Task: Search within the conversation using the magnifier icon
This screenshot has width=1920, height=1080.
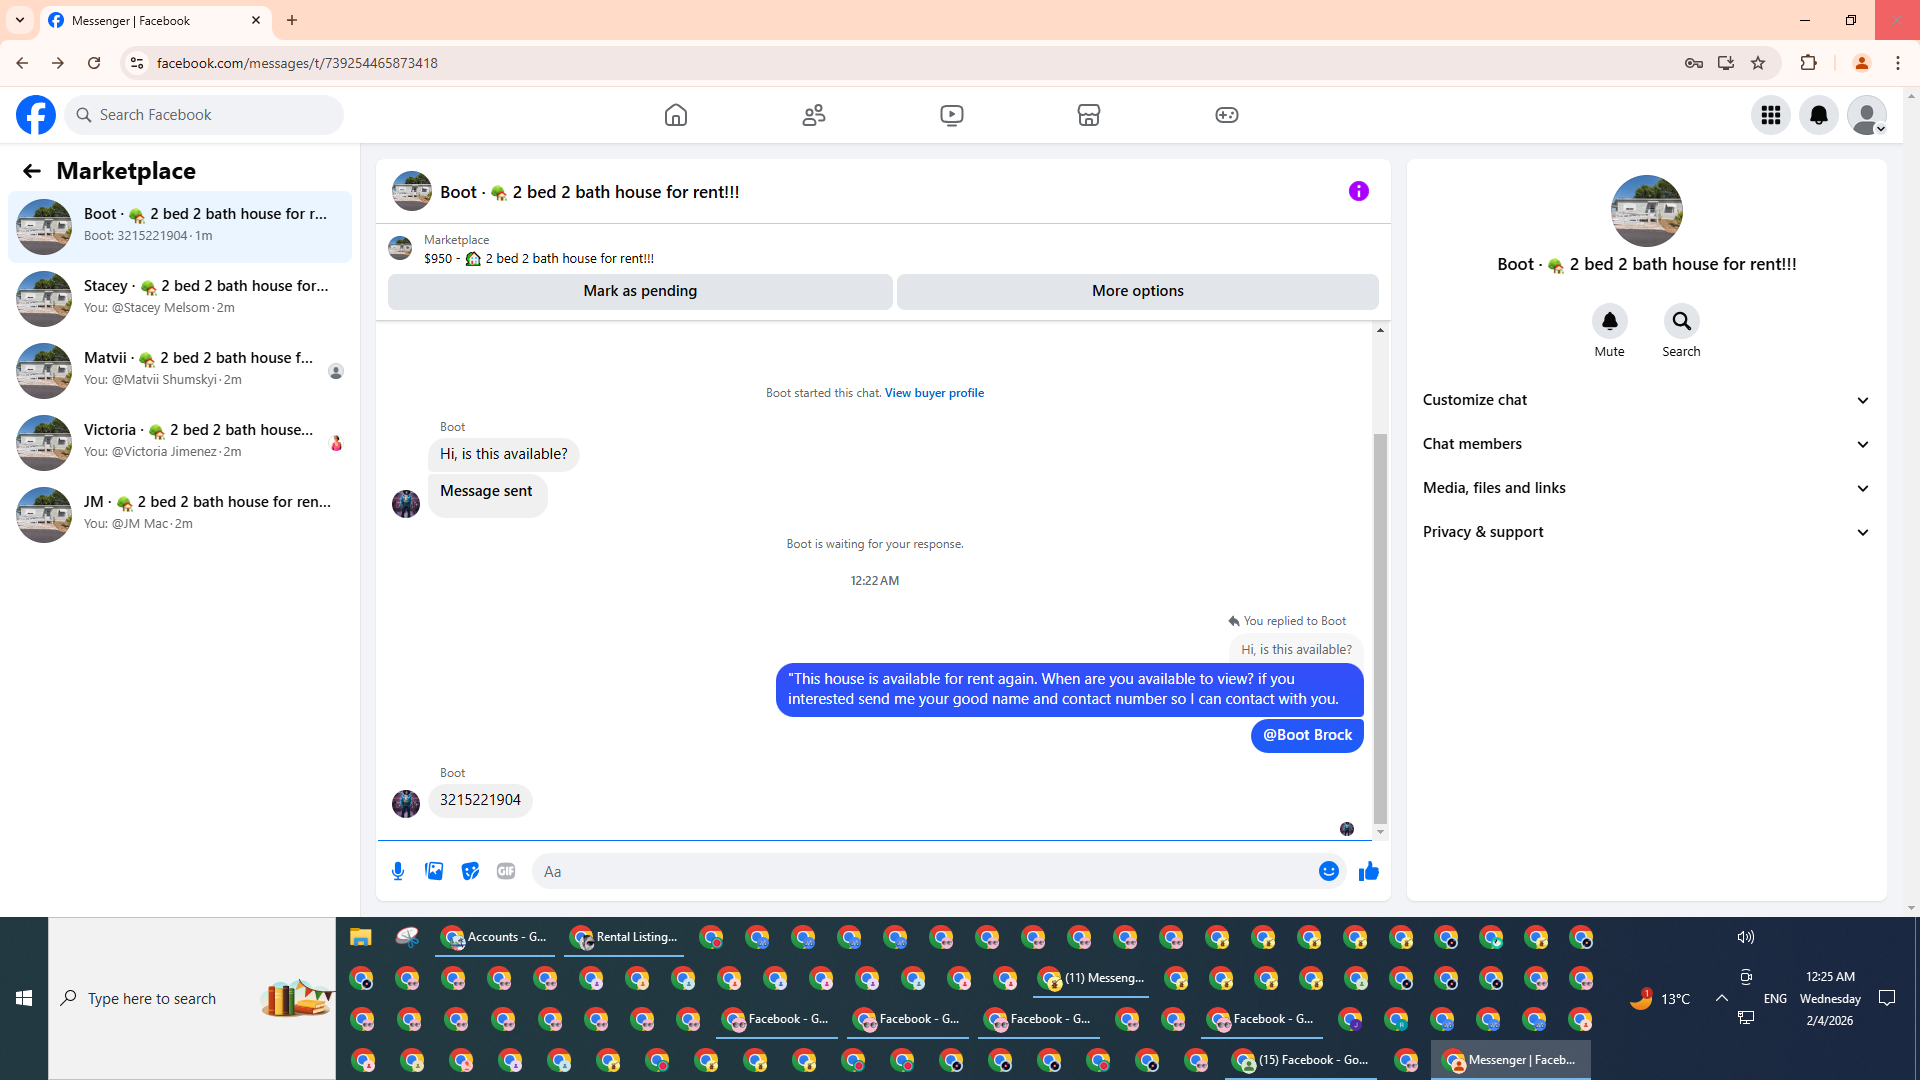Action: 1681,321
